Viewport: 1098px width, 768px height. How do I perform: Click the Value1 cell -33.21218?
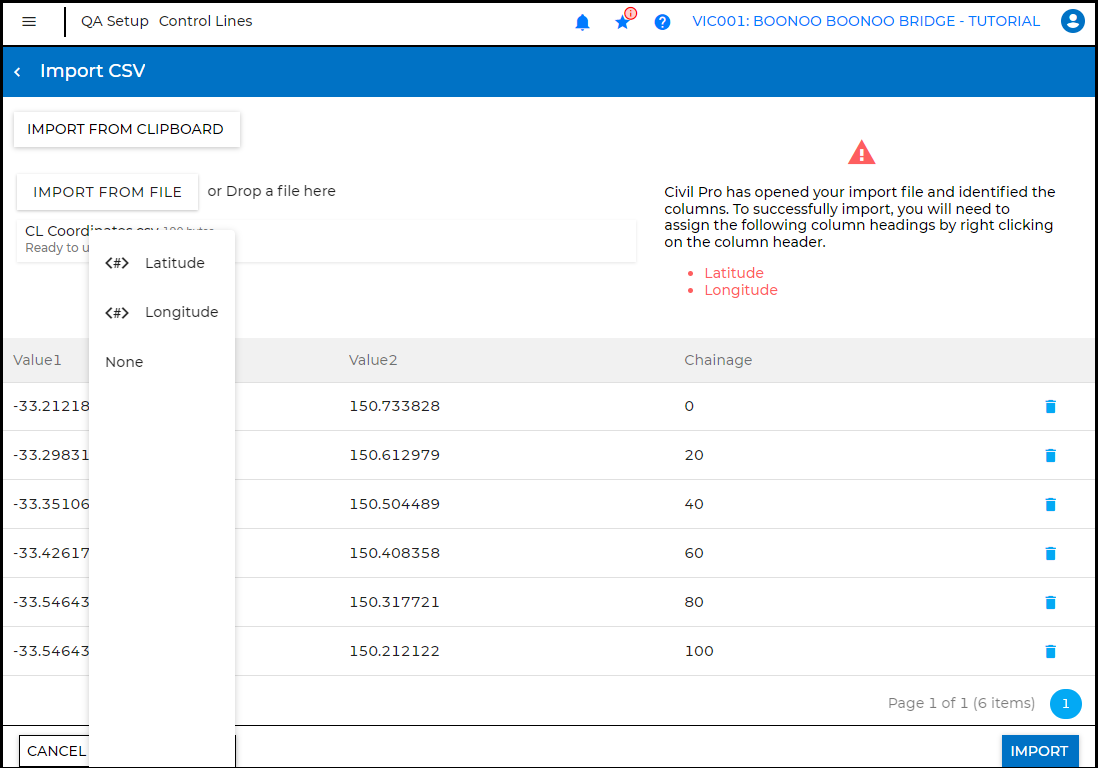click(51, 406)
